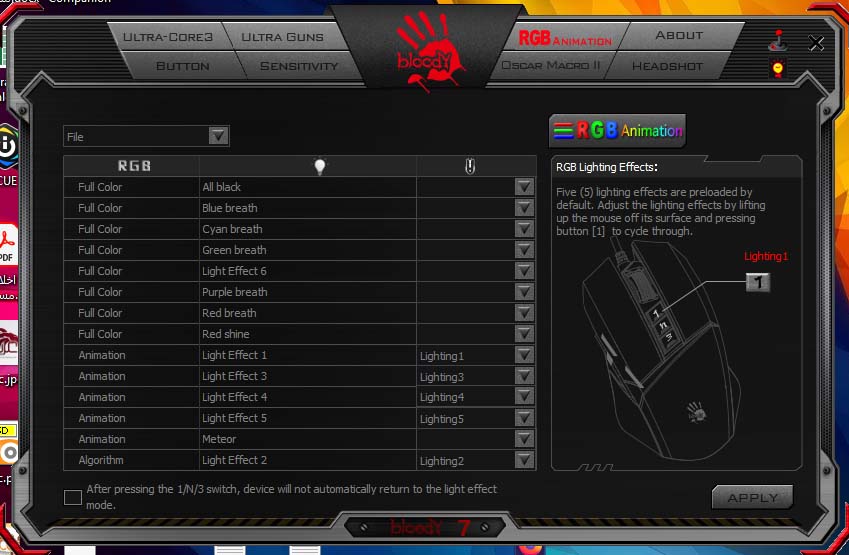Expand the Lighting2 dropdown for Light Effect 2
The height and width of the screenshot is (555, 849).
coord(524,460)
